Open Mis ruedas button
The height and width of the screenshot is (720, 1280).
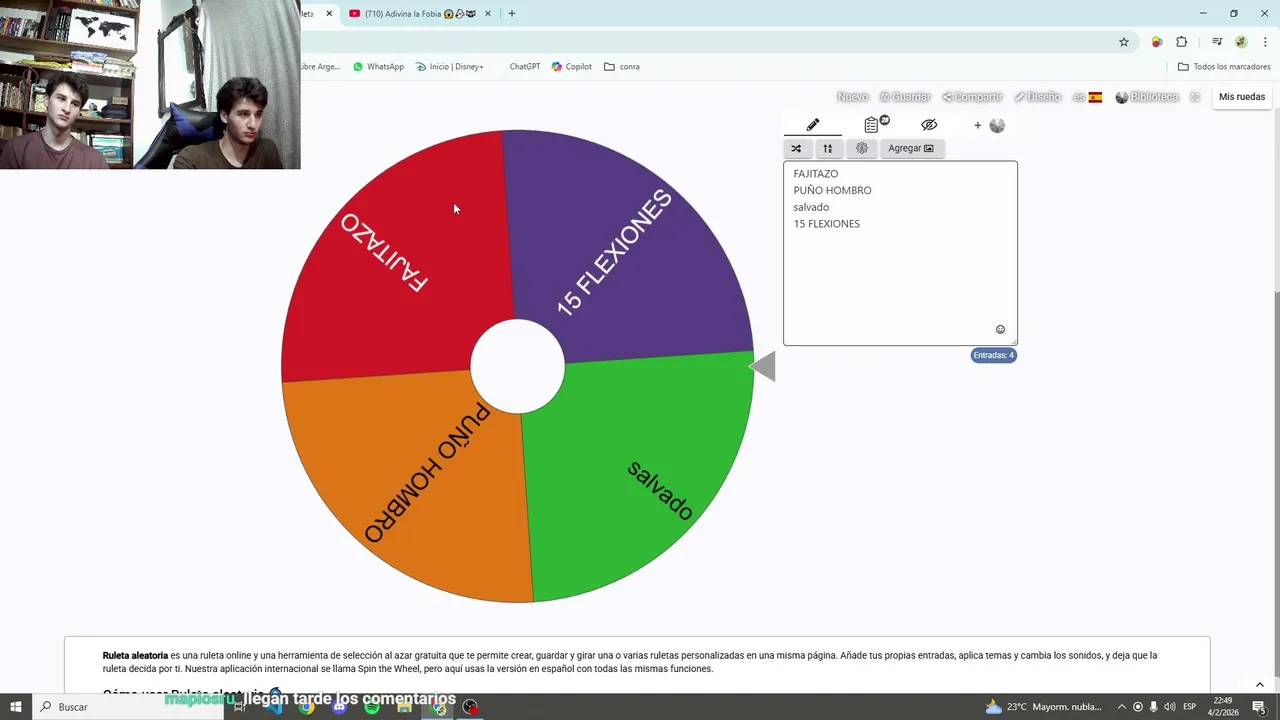pyautogui.click(x=1242, y=97)
